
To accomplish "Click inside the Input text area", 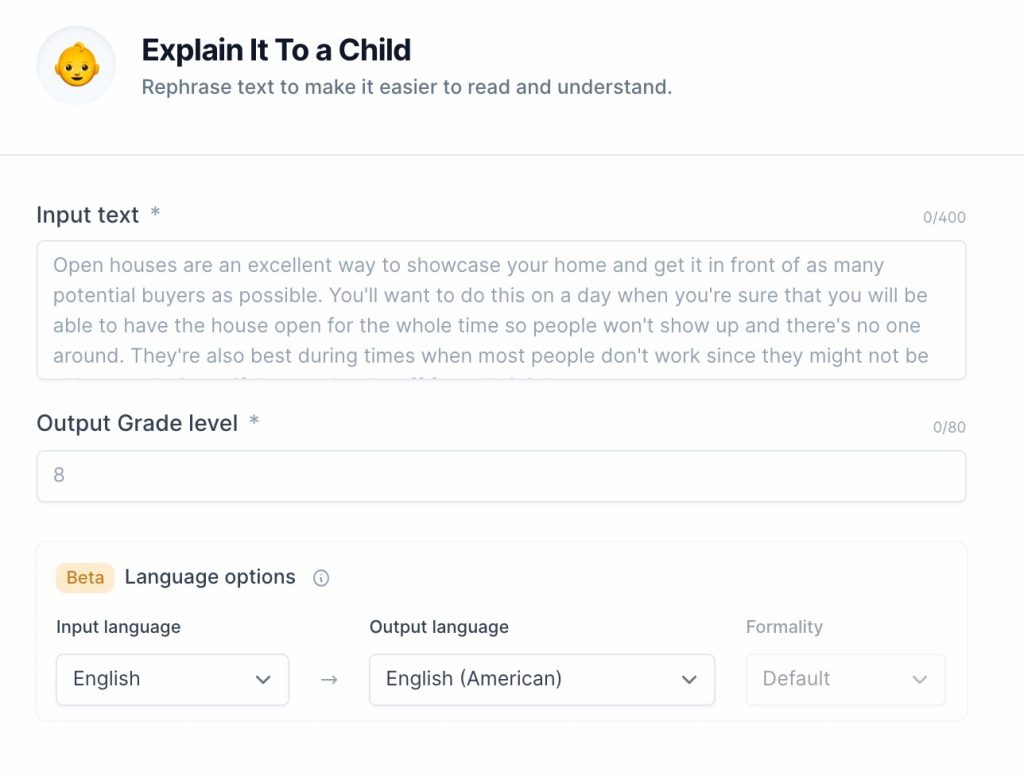I will coord(501,307).
